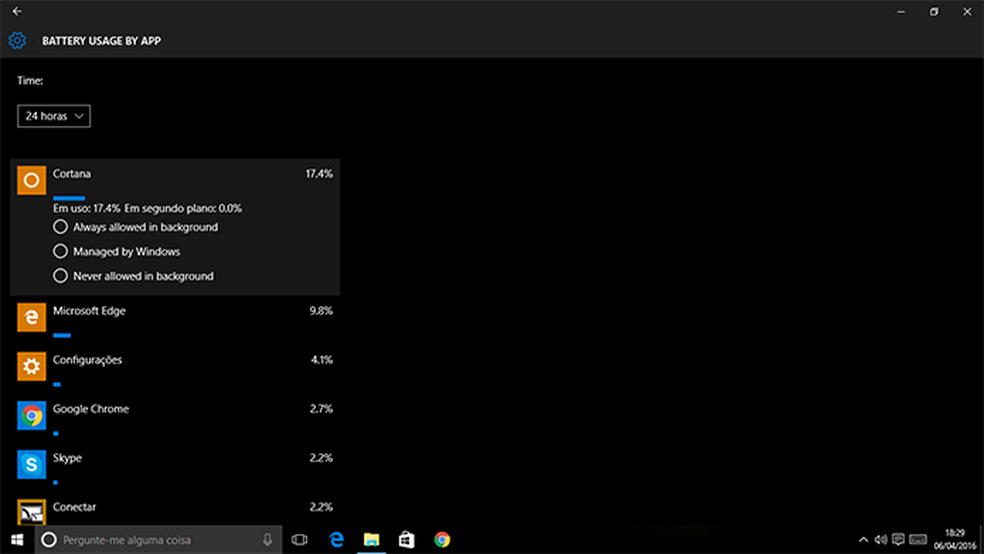Open the Store from the taskbar

[x=407, y=540]
